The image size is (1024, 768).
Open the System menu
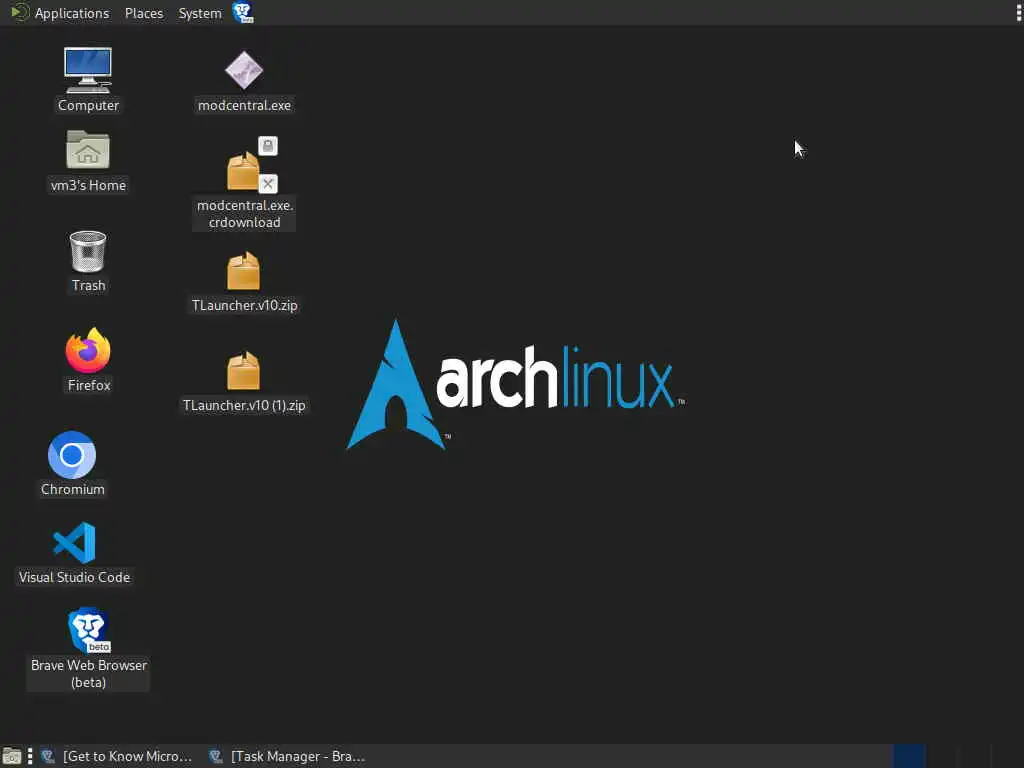click(x=200, y=13)
